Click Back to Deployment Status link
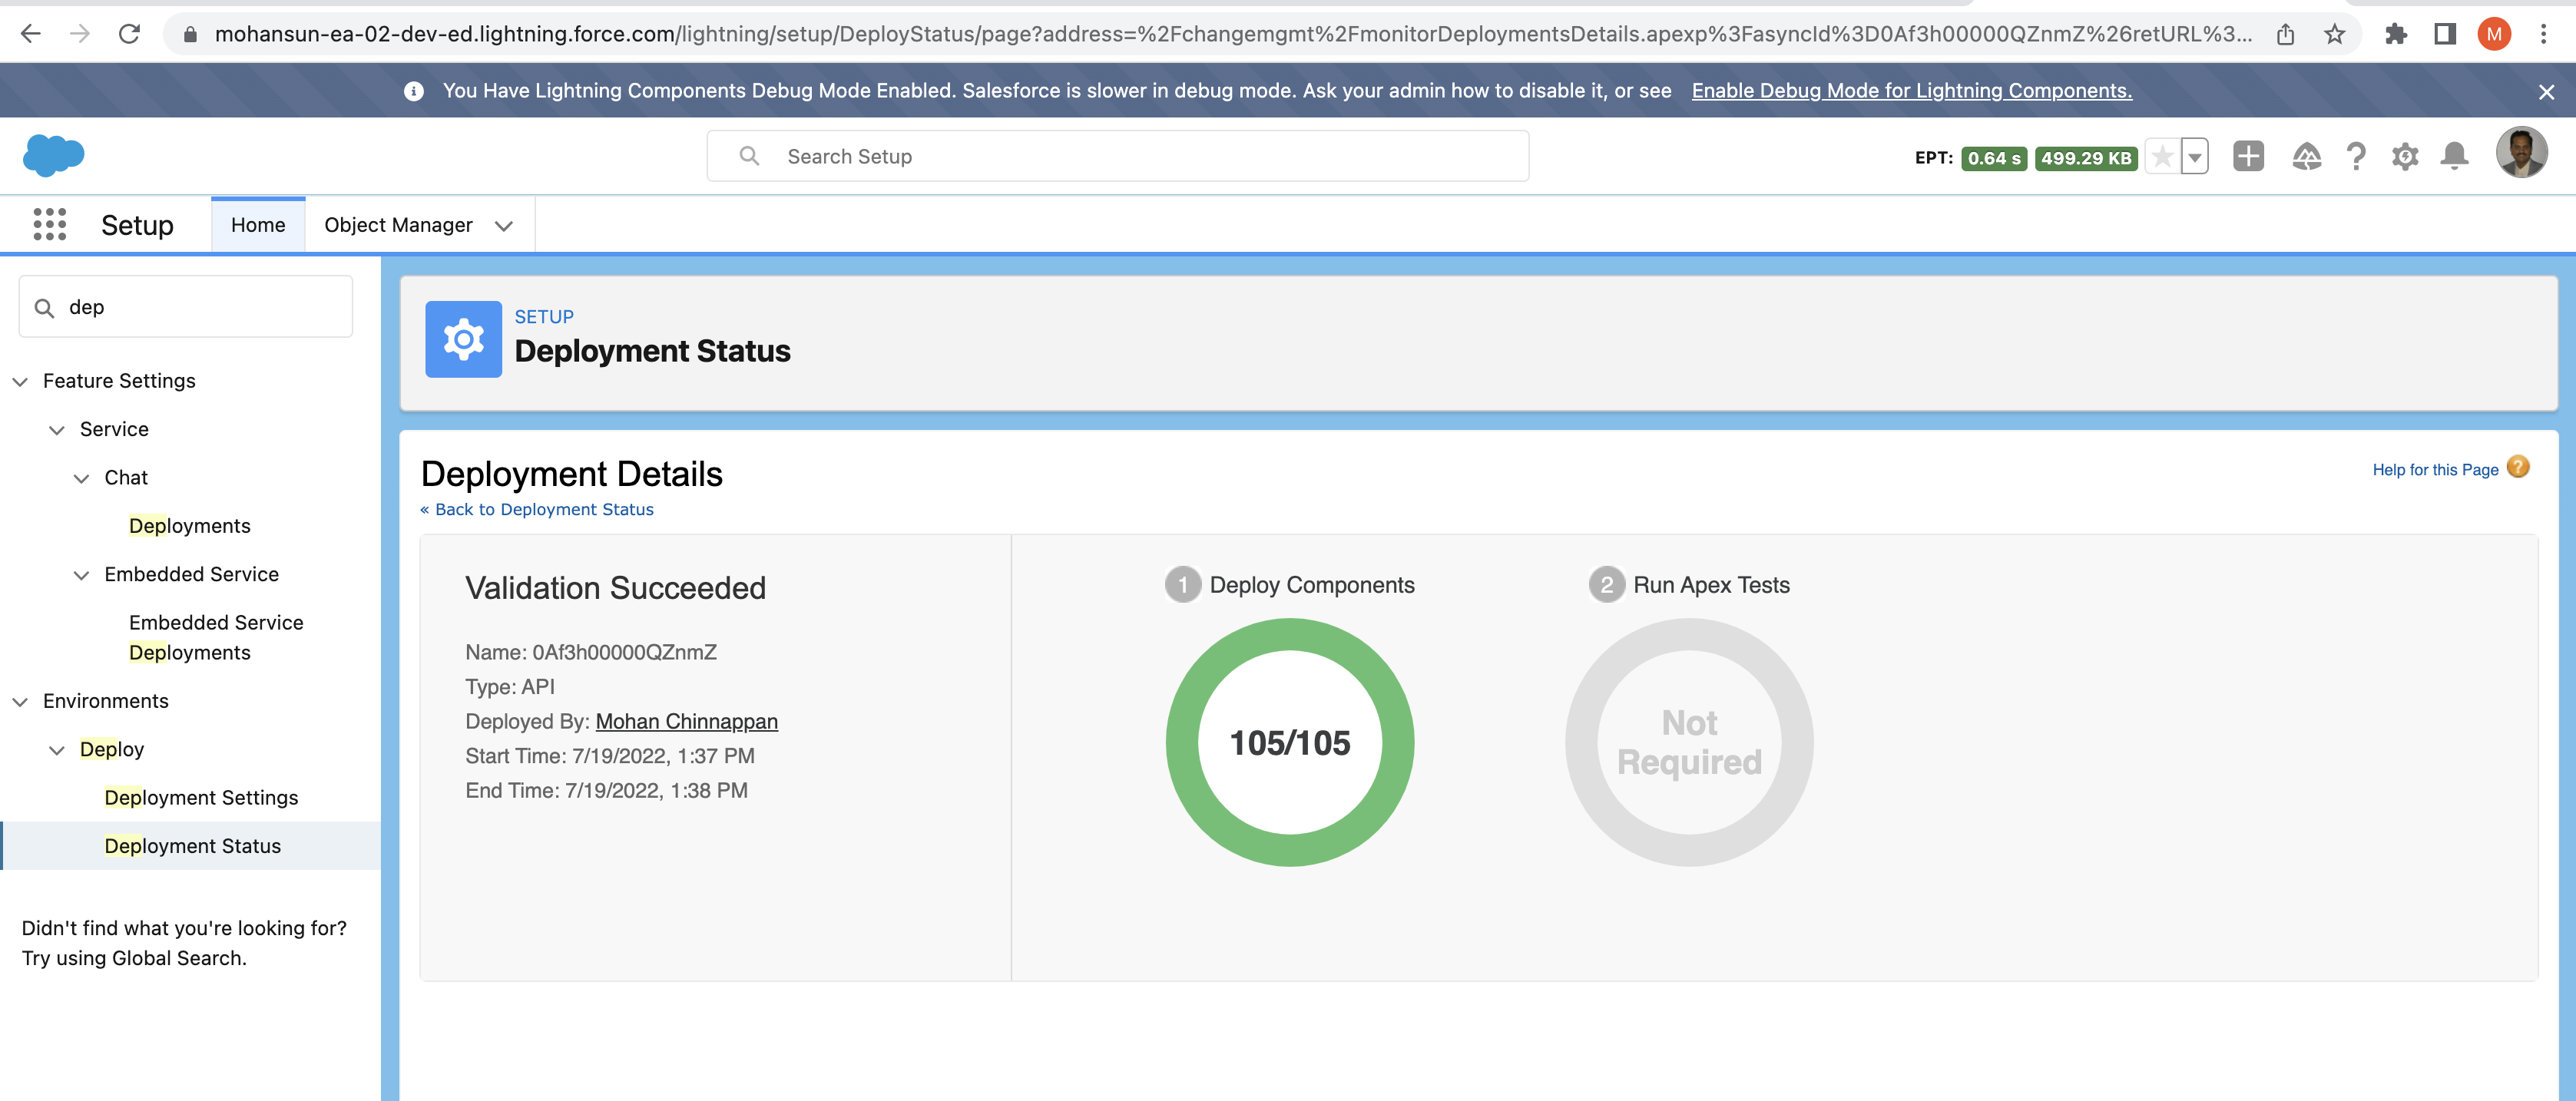Viewport: 2576px width, 1101px height. (x=537, y=509)
